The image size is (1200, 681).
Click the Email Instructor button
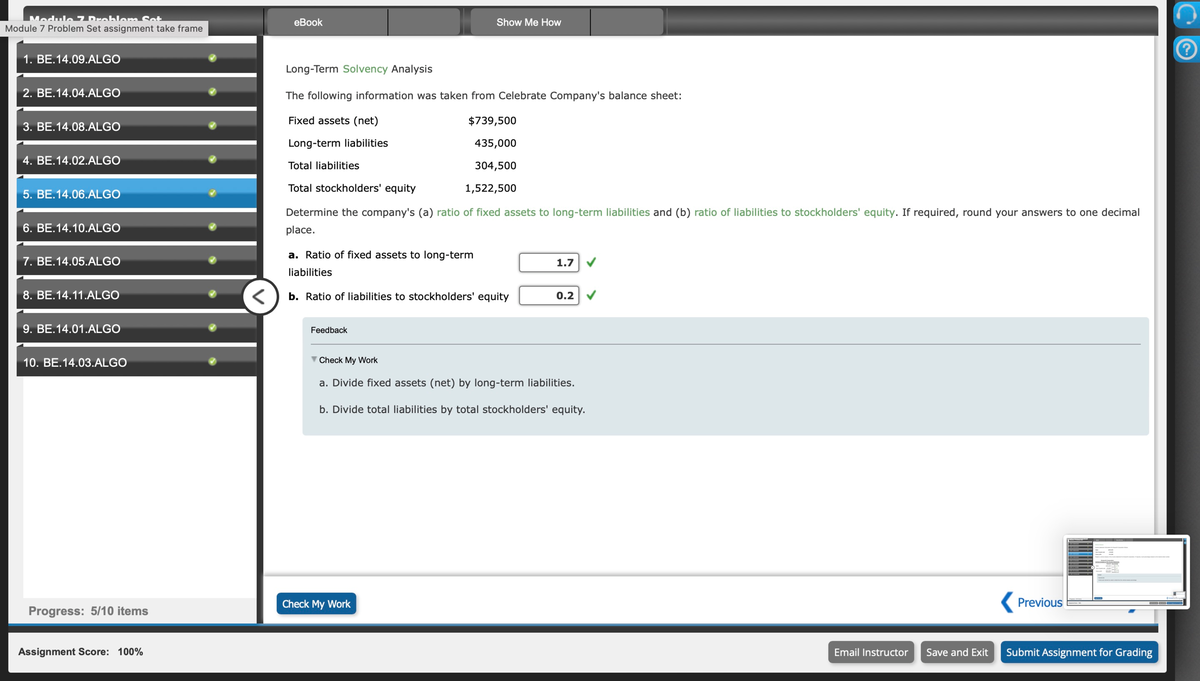(x=871, y=652)
